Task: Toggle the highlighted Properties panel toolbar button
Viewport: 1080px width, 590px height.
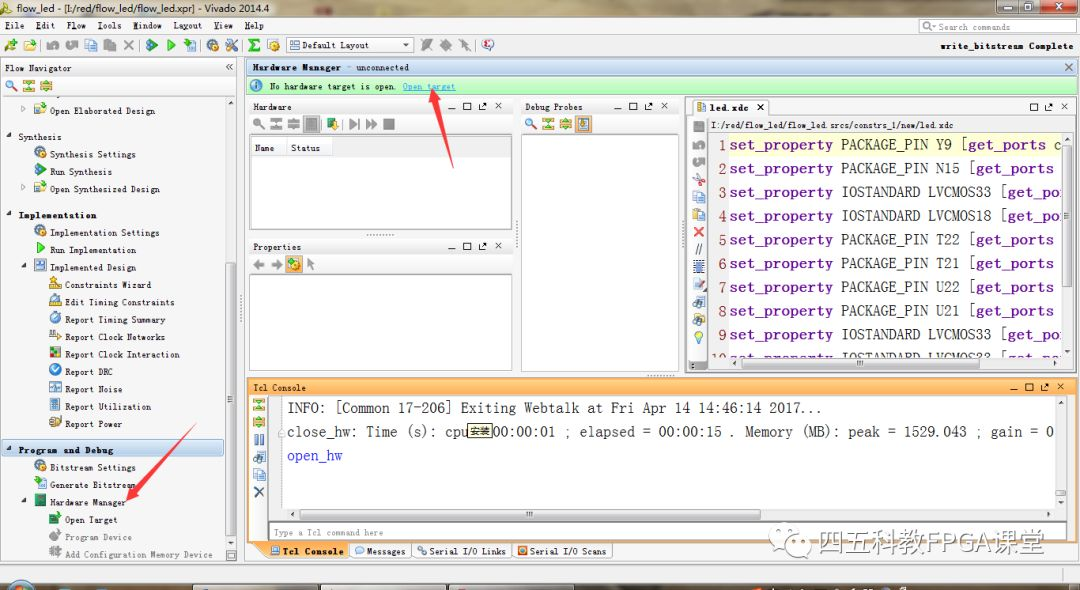Action: 293,264
